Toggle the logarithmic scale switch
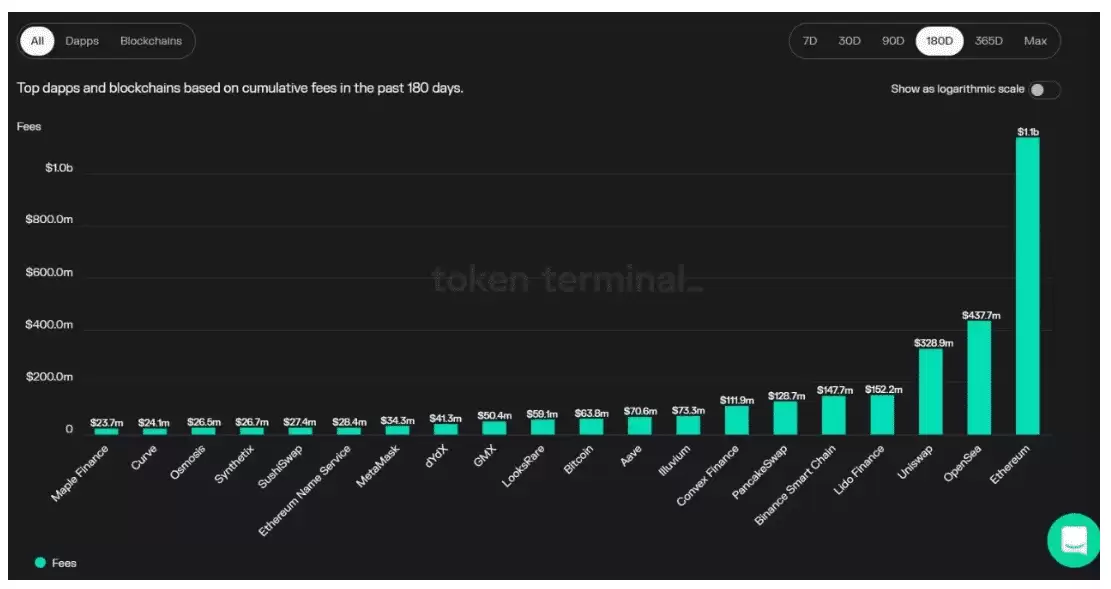 click(x=1044, y=90)
